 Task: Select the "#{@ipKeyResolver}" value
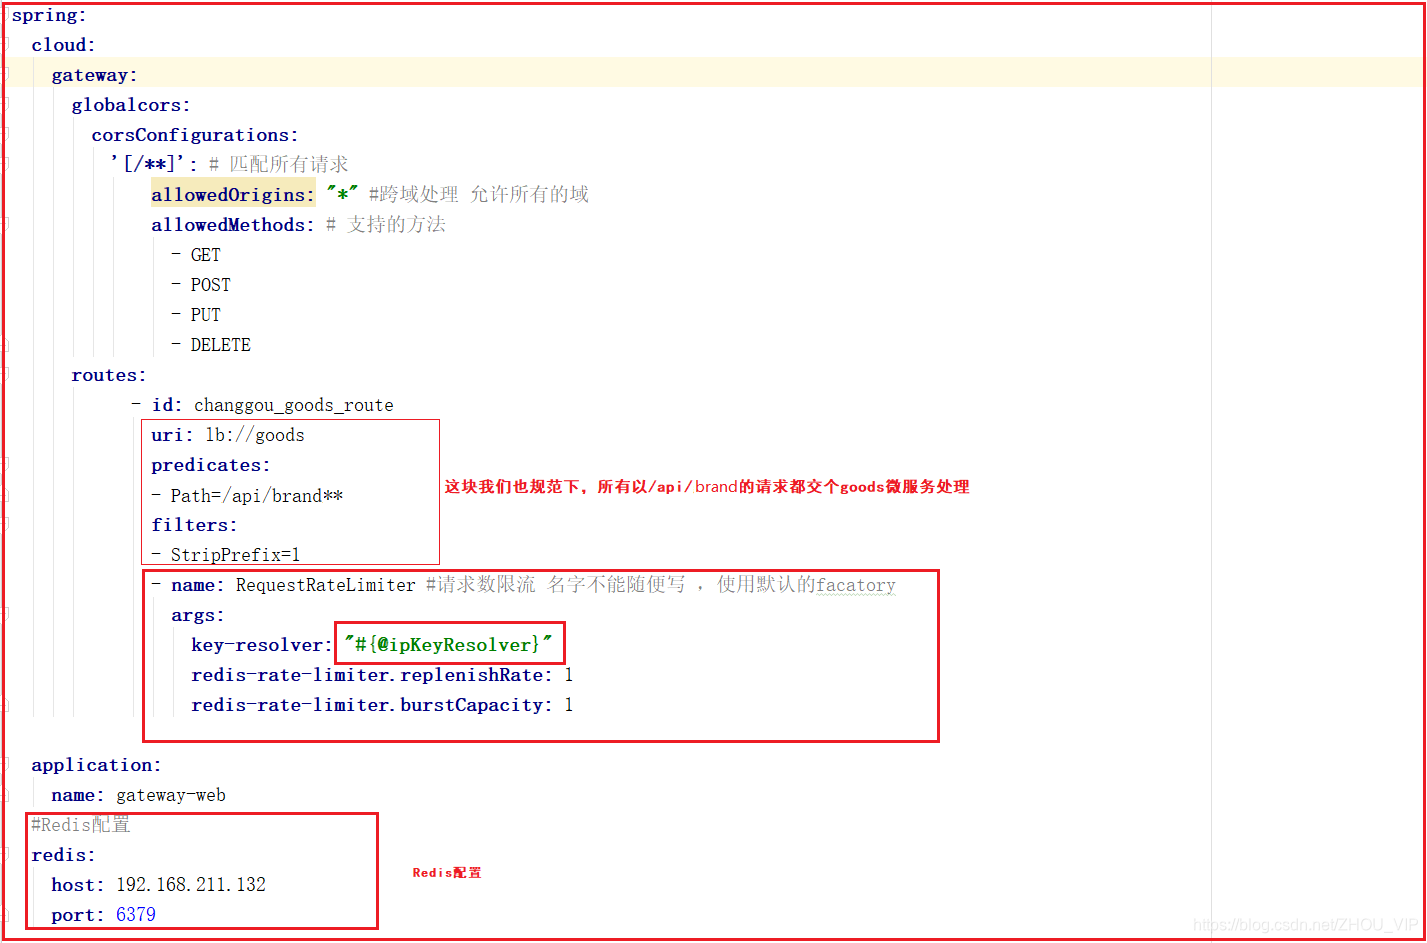448,645
